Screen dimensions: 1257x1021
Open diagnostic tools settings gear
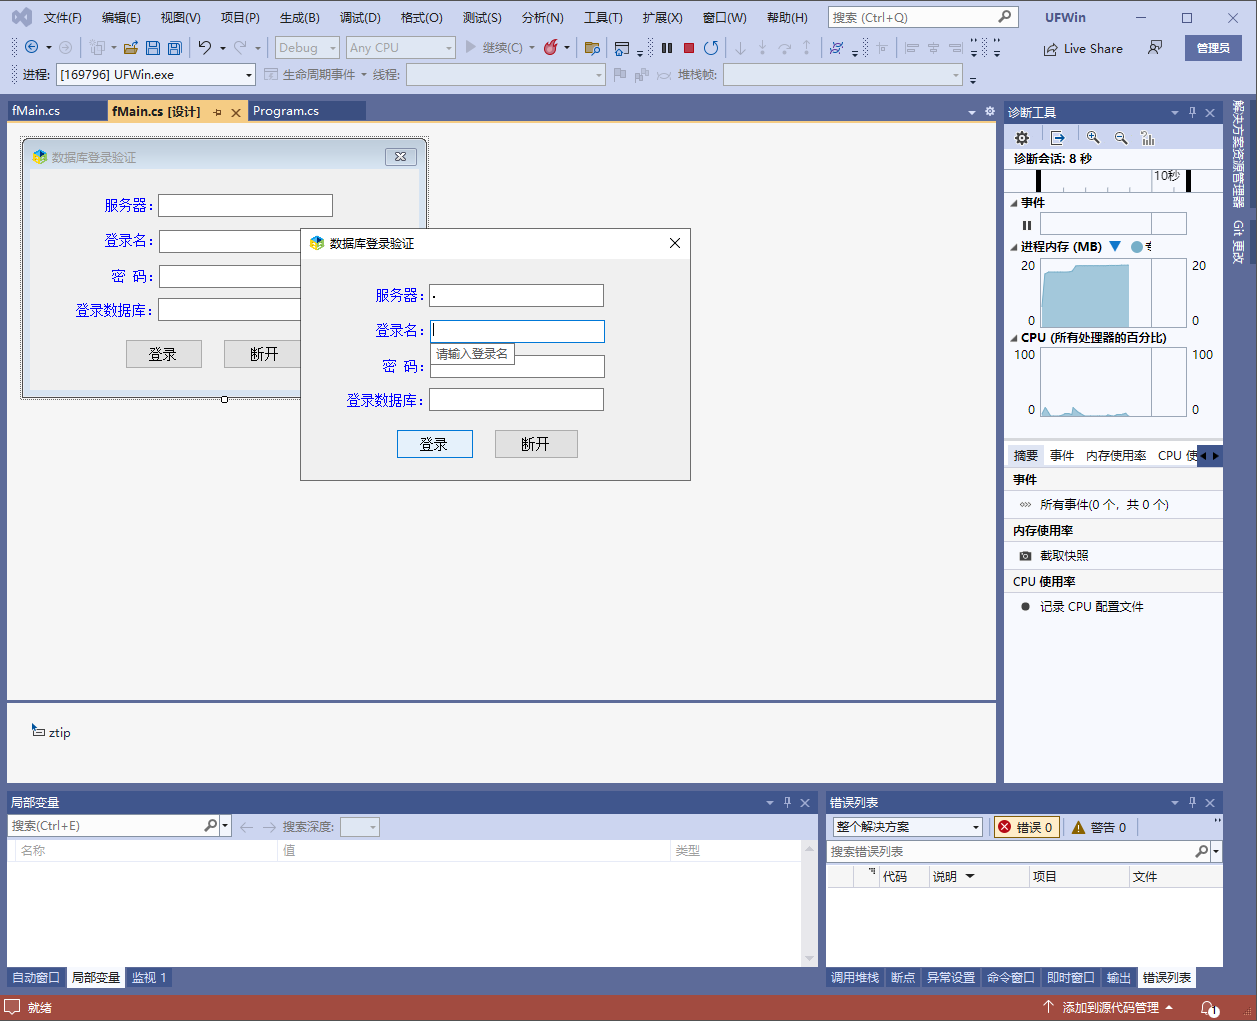pos(1021,138)
